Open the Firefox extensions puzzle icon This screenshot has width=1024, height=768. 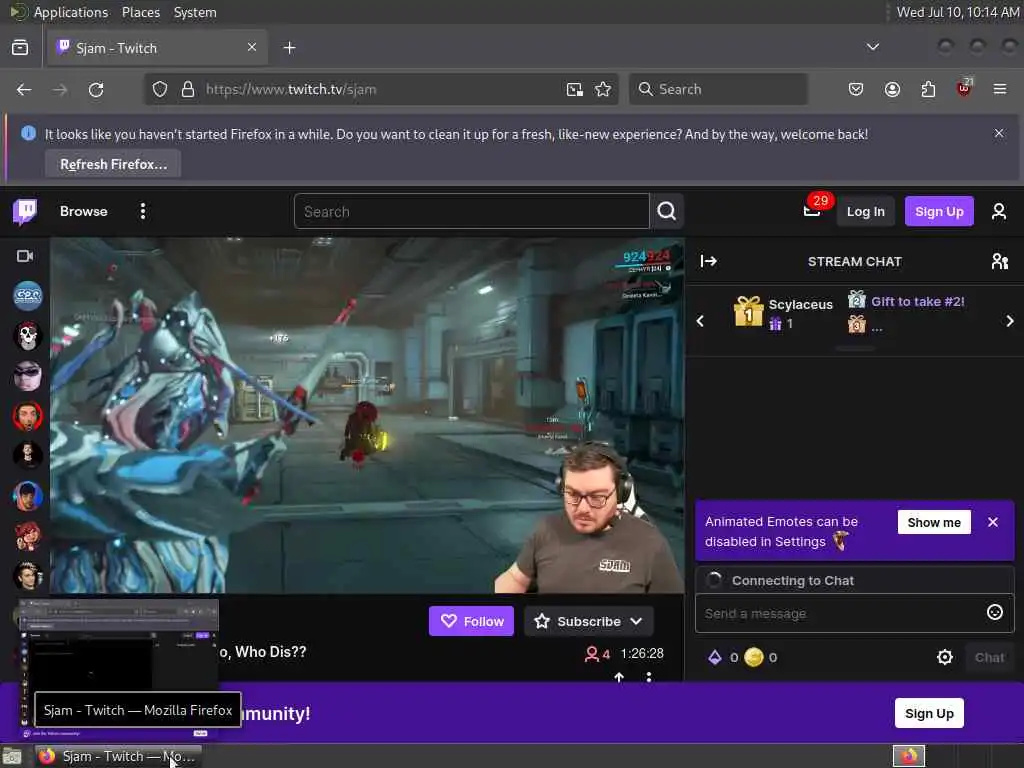pyautogui.click(x=928, y=89)
